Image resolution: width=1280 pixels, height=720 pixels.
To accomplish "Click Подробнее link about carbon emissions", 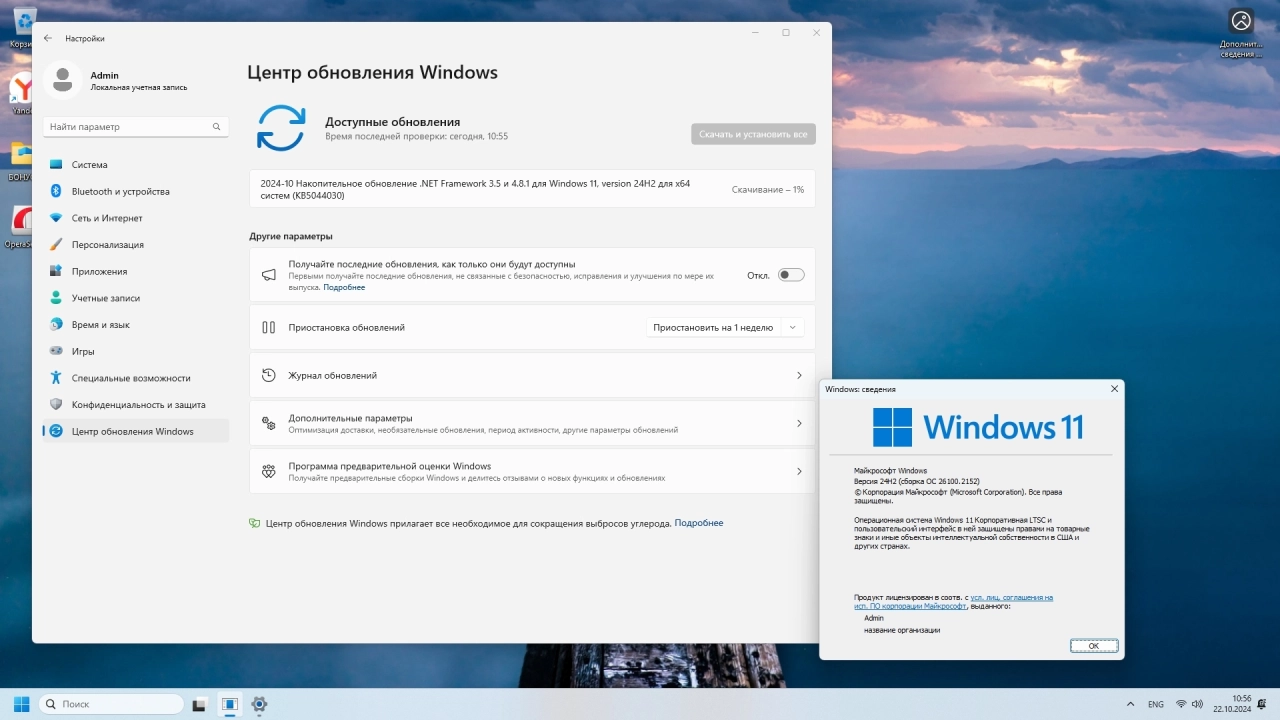I will pyautogui.click(x=699, y=523).
